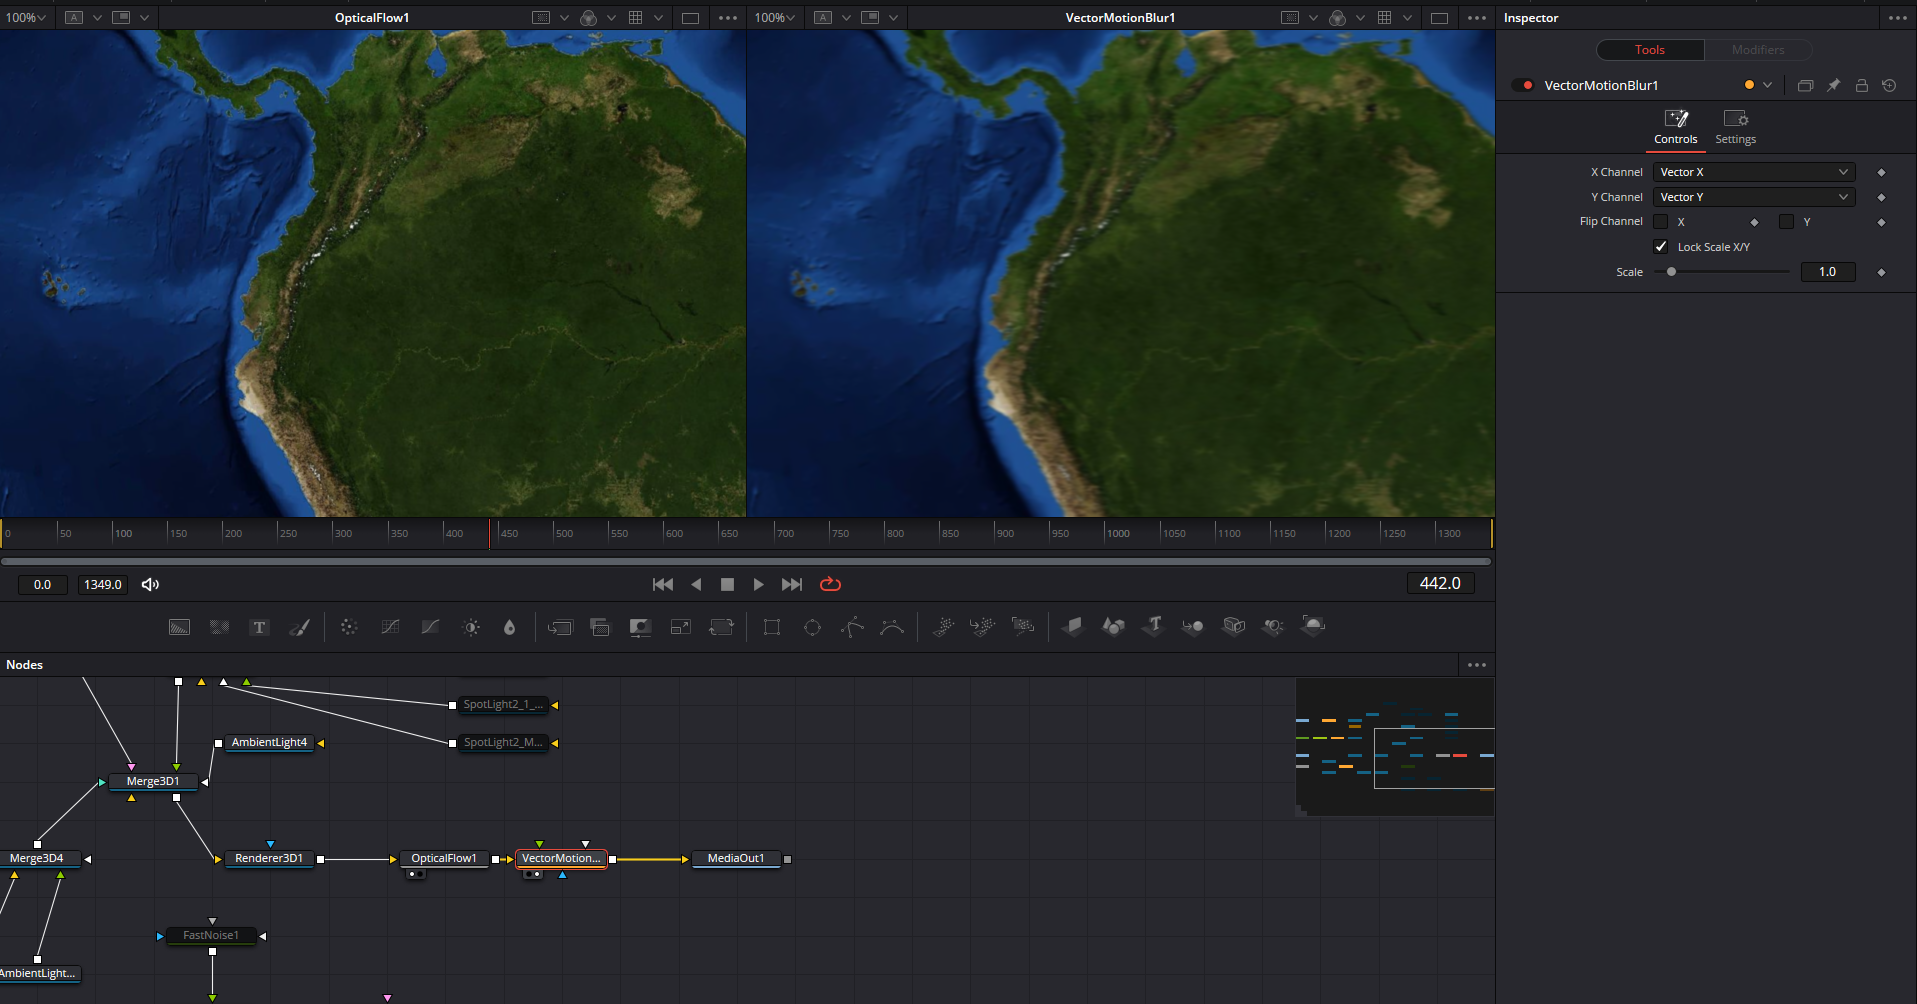Screen dimensions: 1917x1004
Task: Open the OpticalFlow1 viewer zoom dropdown
Action: click(x=26, y=18)
